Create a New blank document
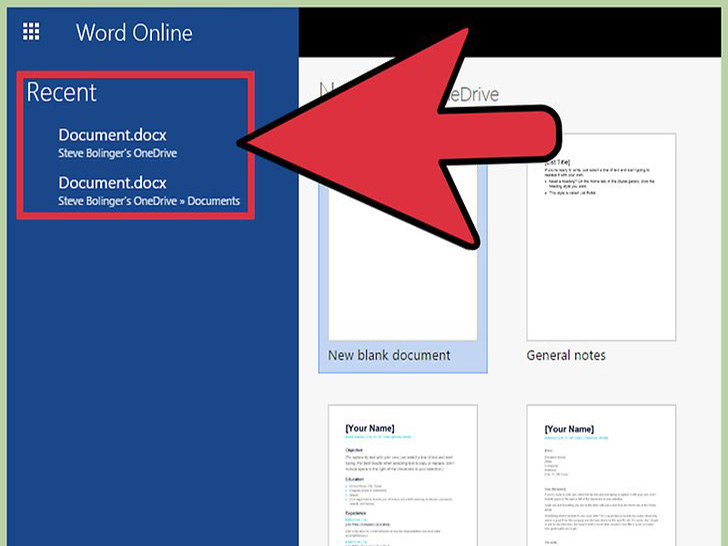The image size is (728, 546). [403, 253]
